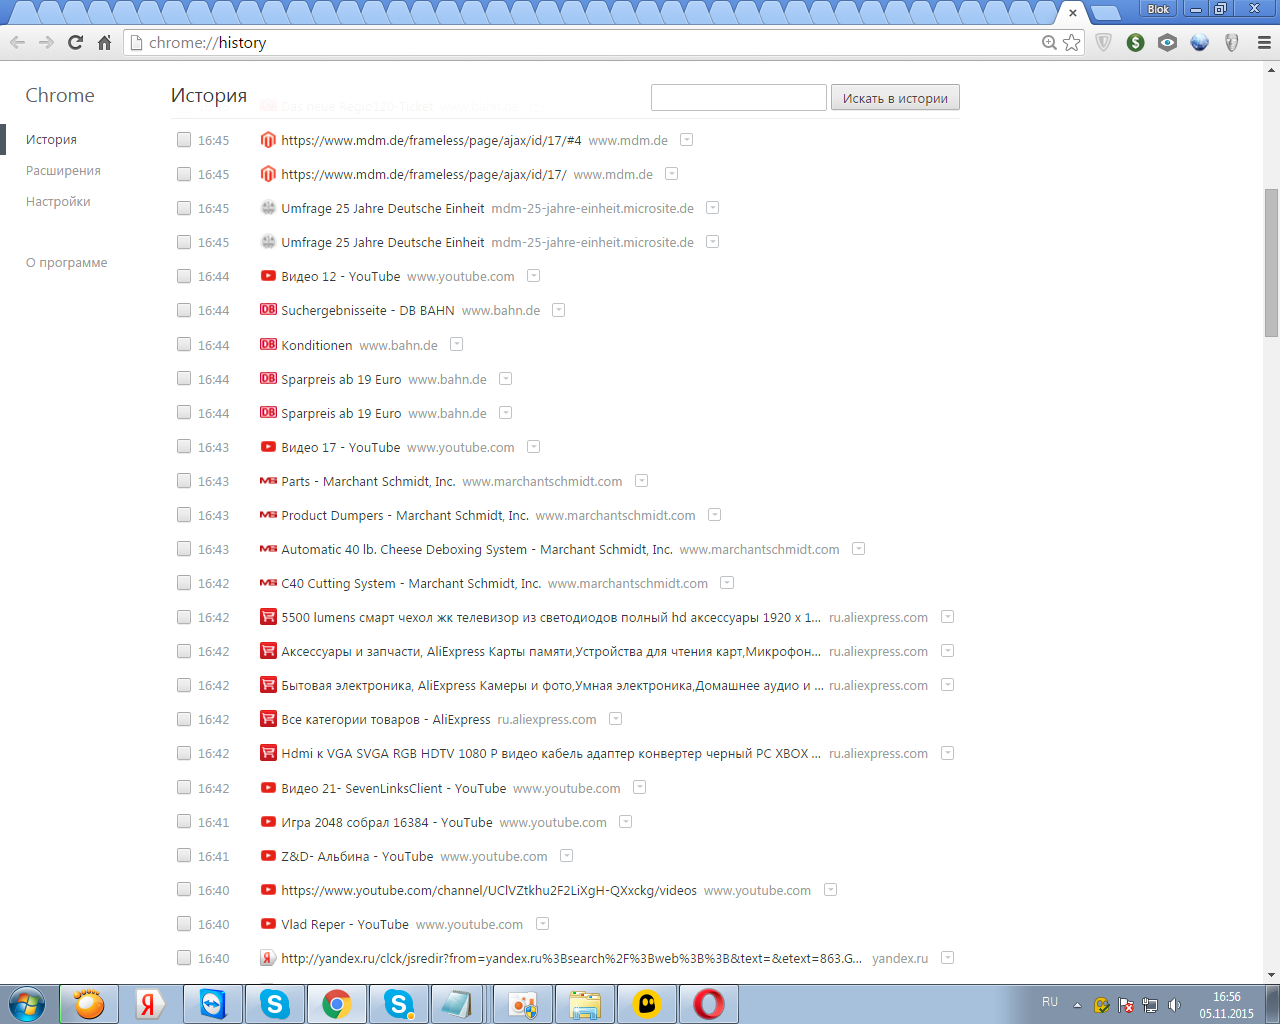Open dropdown for Vlad Reper - YouTube
The width and height of the screenshot is (1280, 1024).
(543, 924)
